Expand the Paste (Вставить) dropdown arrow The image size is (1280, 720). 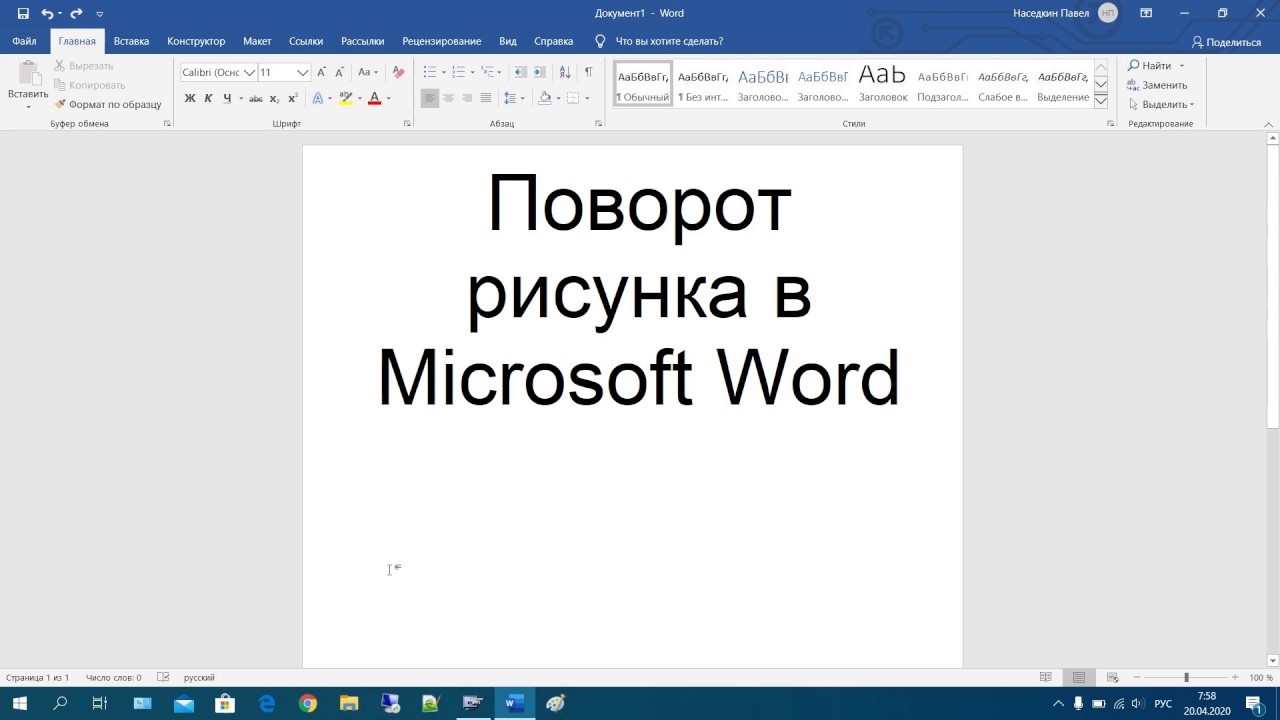coord(28,105)
